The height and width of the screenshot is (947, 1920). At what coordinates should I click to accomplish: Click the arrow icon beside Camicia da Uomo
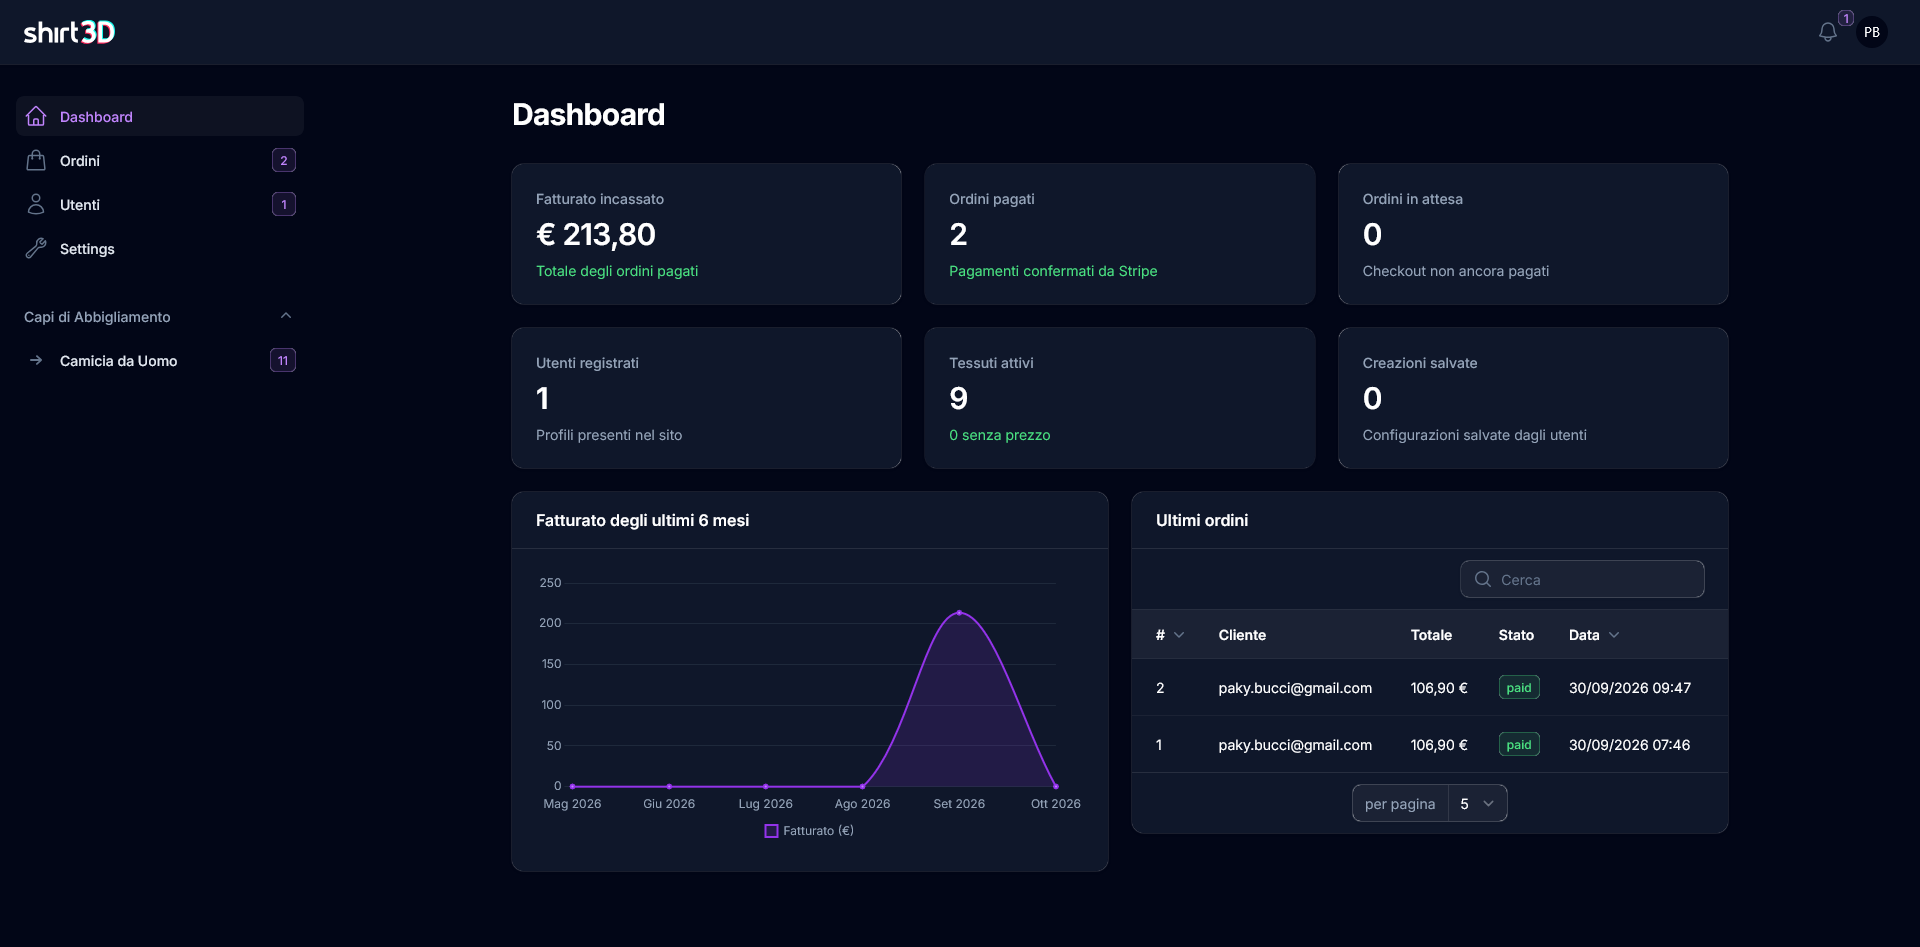point(36,360)
